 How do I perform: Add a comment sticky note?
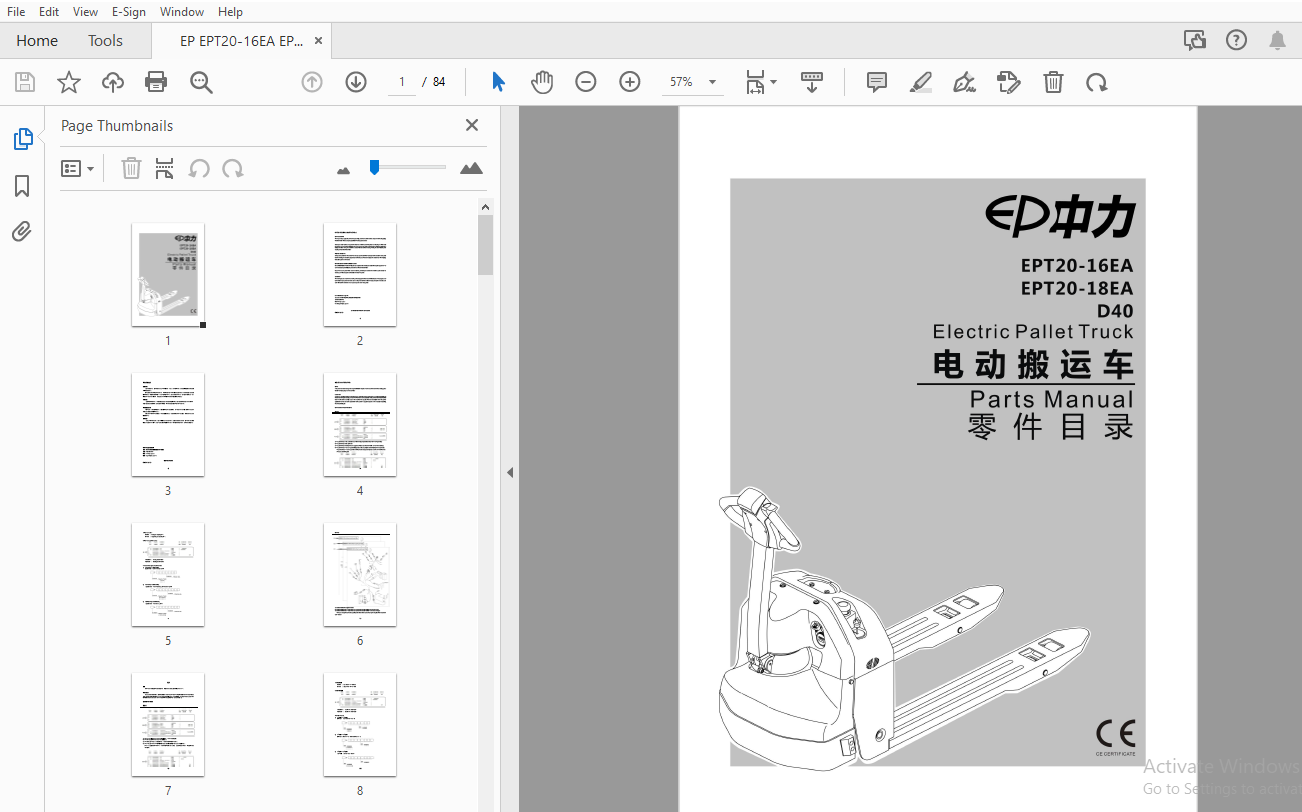click(x=877, y=82)
